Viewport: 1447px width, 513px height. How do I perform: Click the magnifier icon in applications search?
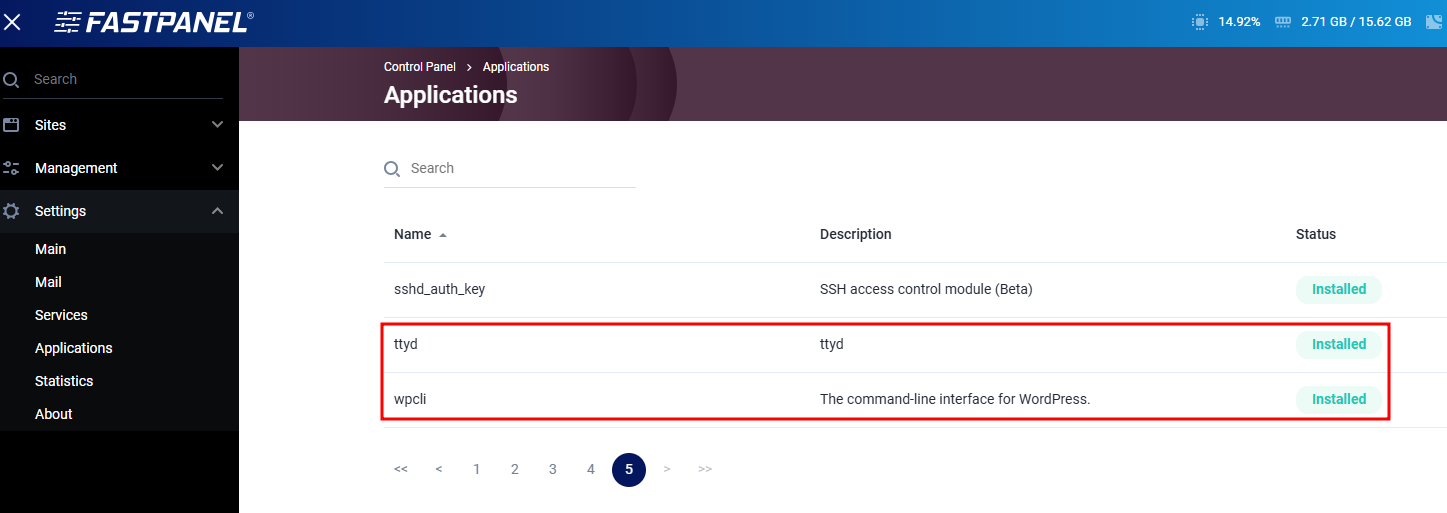392,169
